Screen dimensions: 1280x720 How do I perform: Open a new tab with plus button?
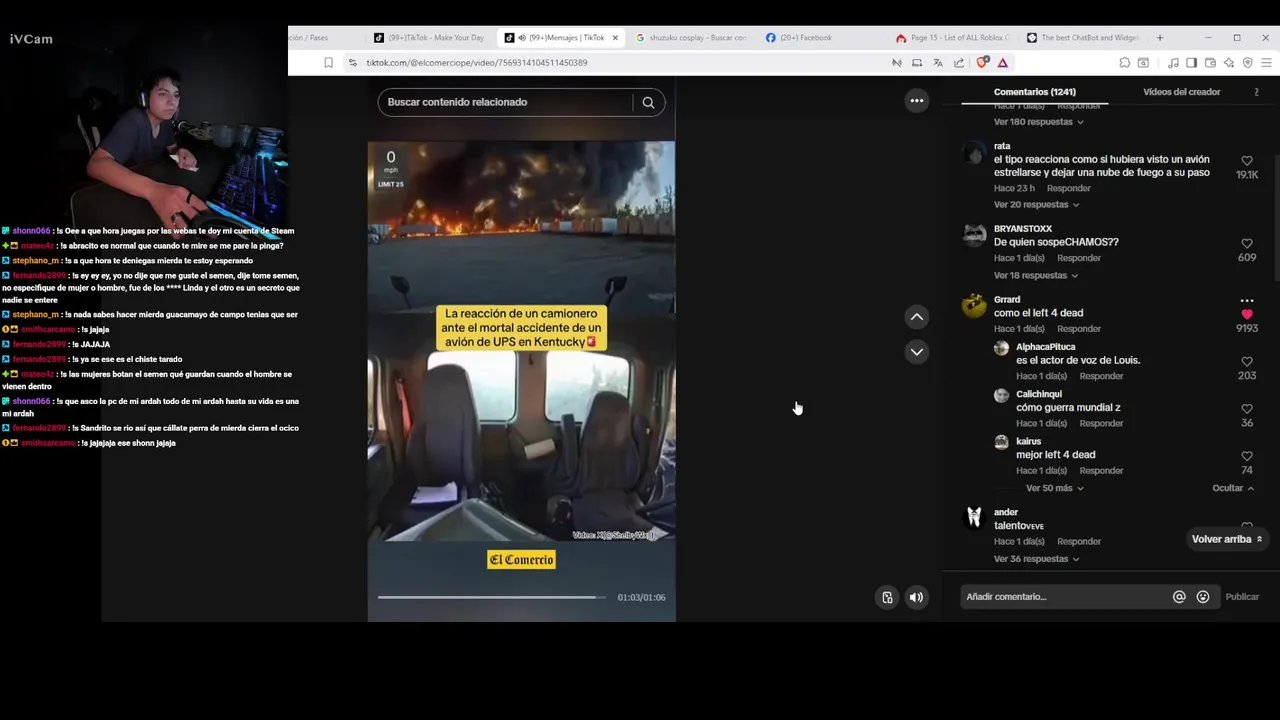click(1159, 38)
